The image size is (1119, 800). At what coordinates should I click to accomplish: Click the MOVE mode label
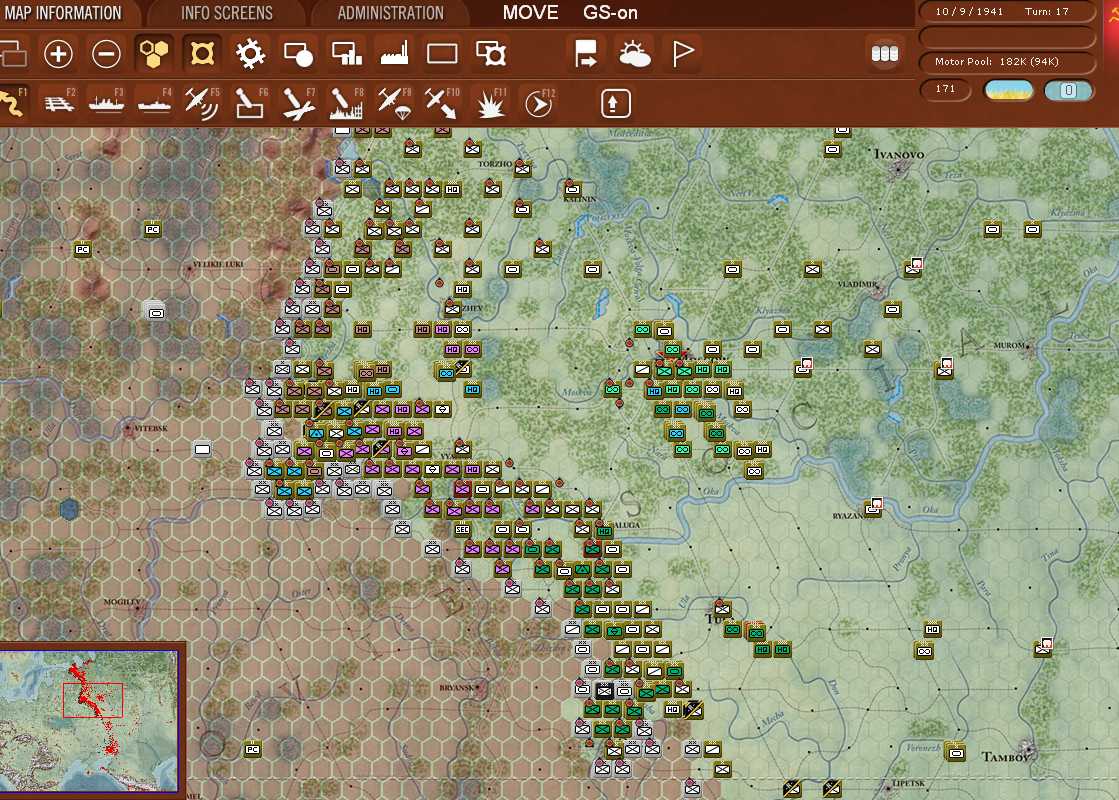point(530,13)
